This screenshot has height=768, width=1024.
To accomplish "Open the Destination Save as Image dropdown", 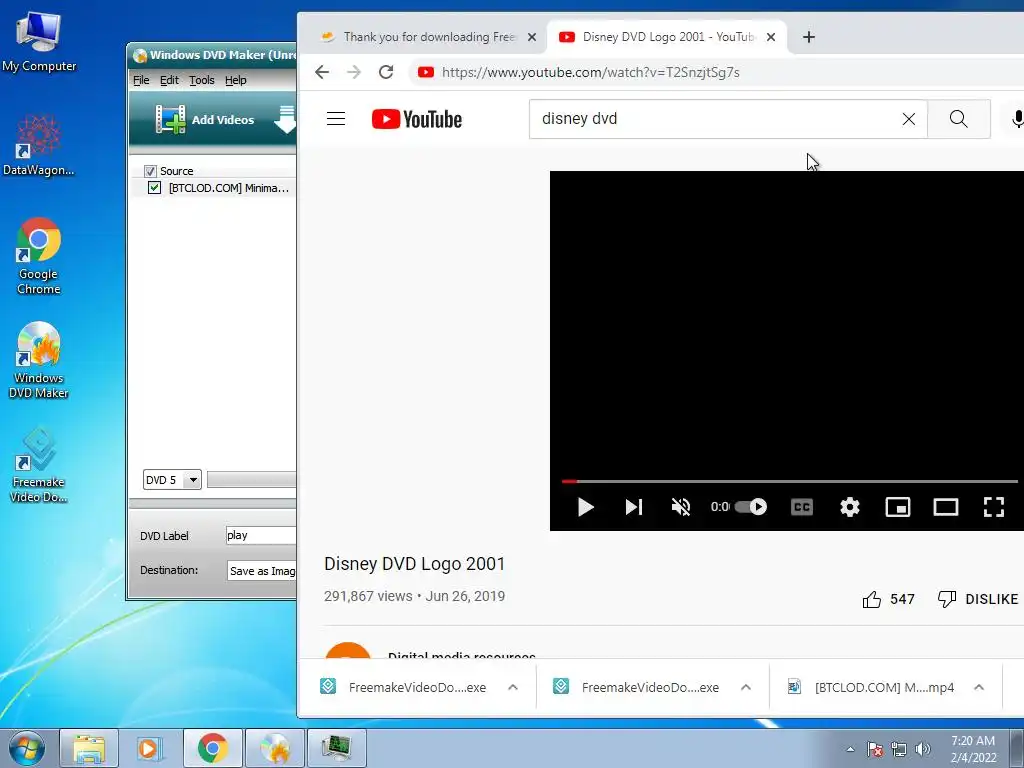I will point(261,571).
